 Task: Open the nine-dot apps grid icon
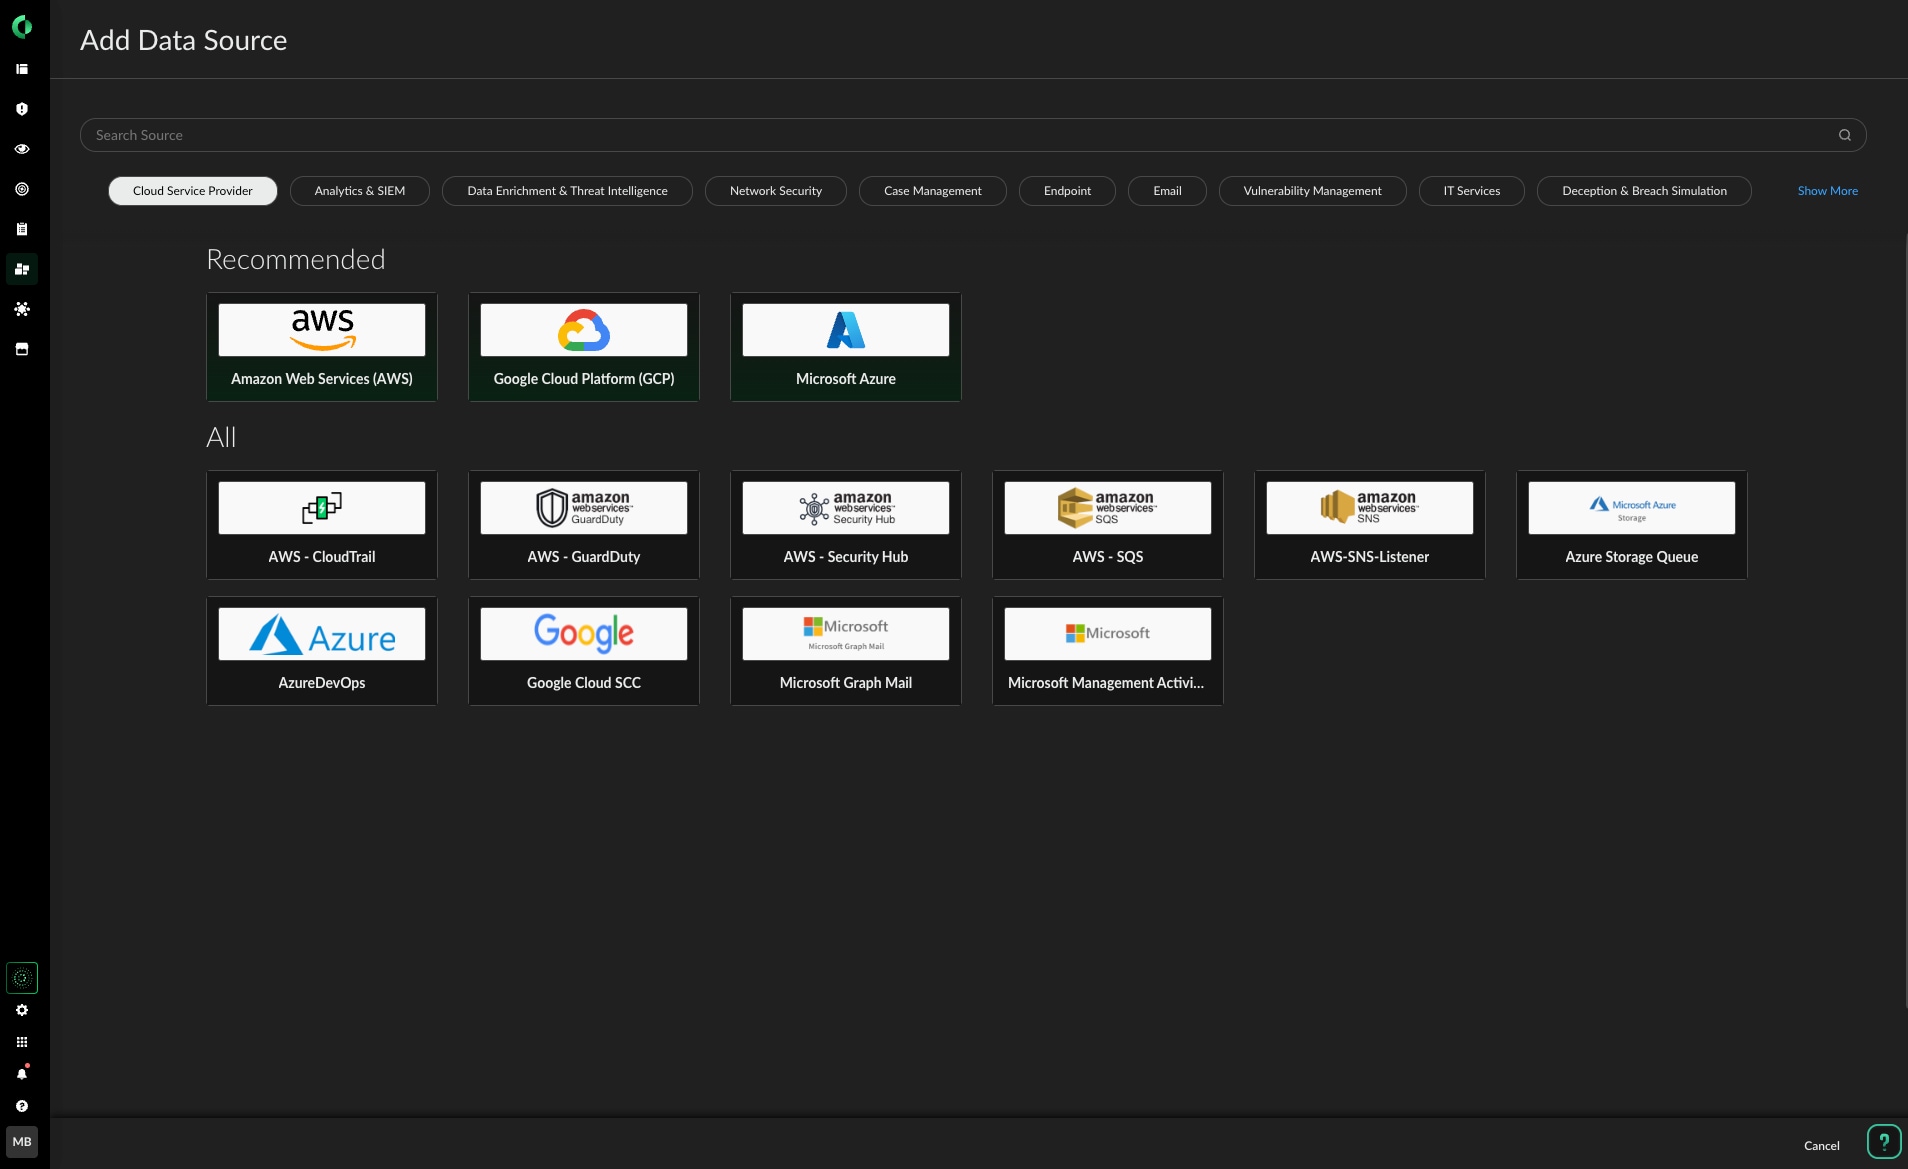coord(22,1042)
